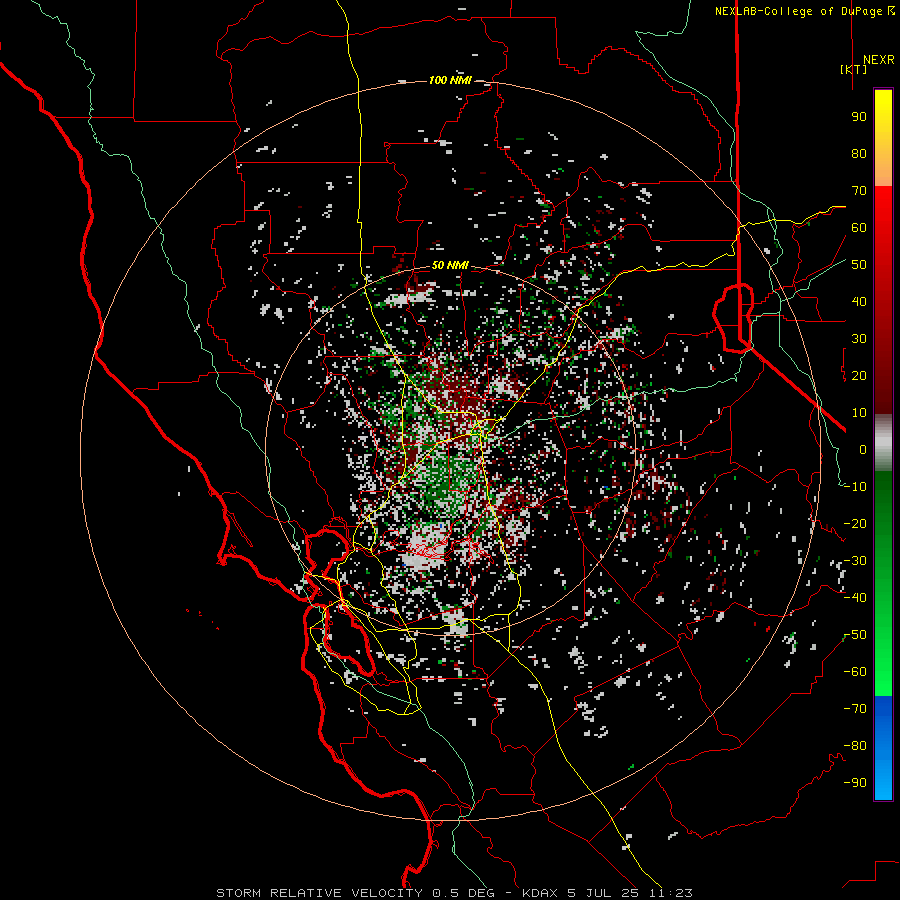
Task: Click the 50 value on the velocity scale
Action: point(859,265)
